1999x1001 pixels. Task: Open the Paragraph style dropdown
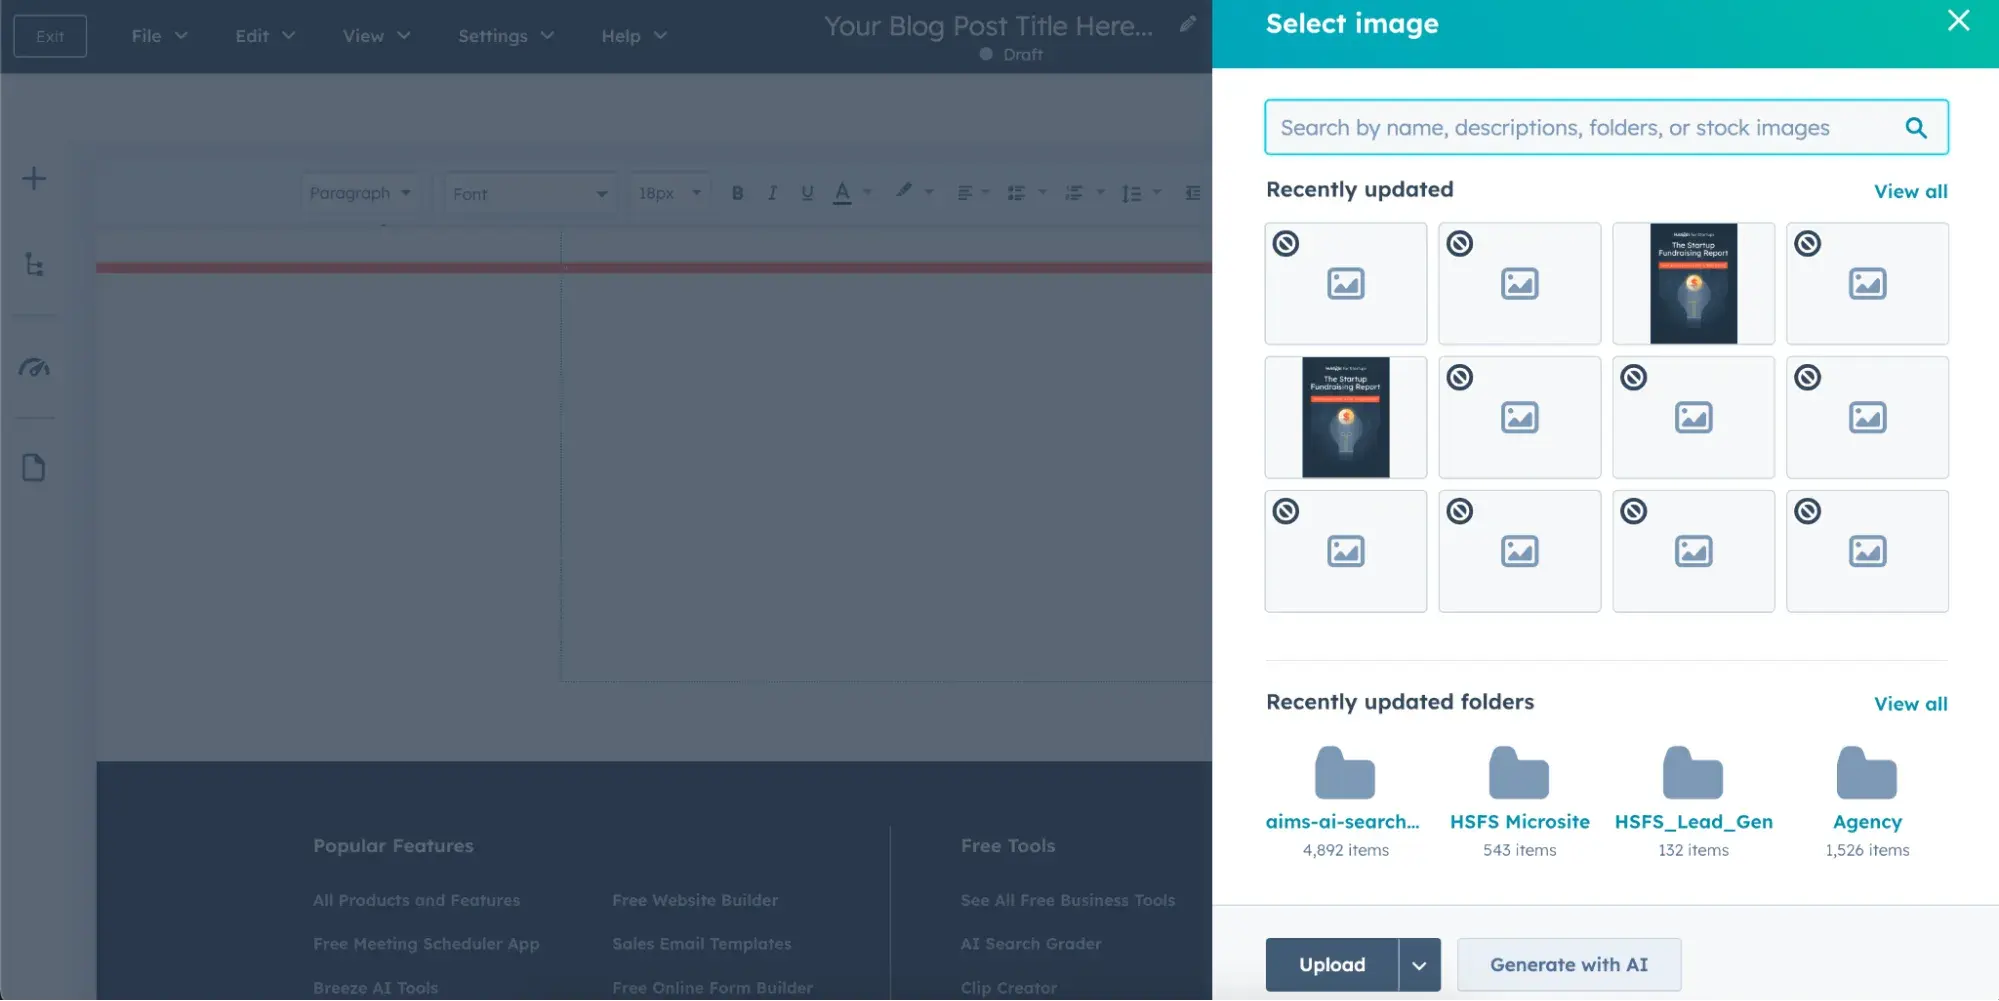[361, 193]
